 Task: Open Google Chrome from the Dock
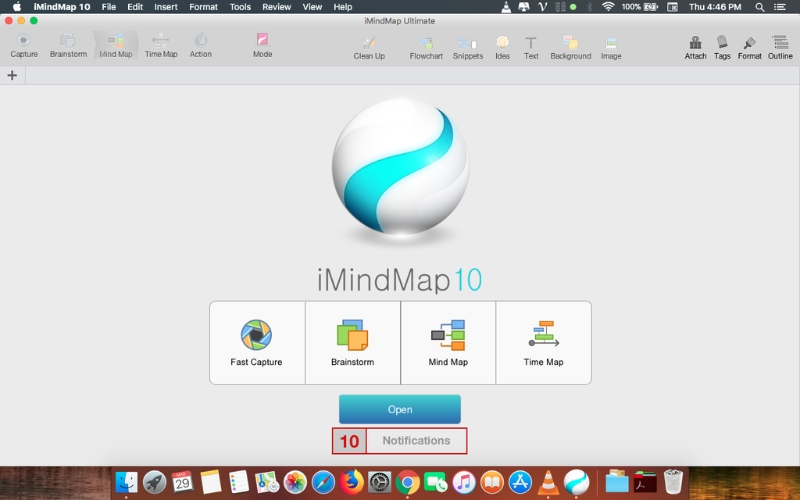tap(407, 482)
